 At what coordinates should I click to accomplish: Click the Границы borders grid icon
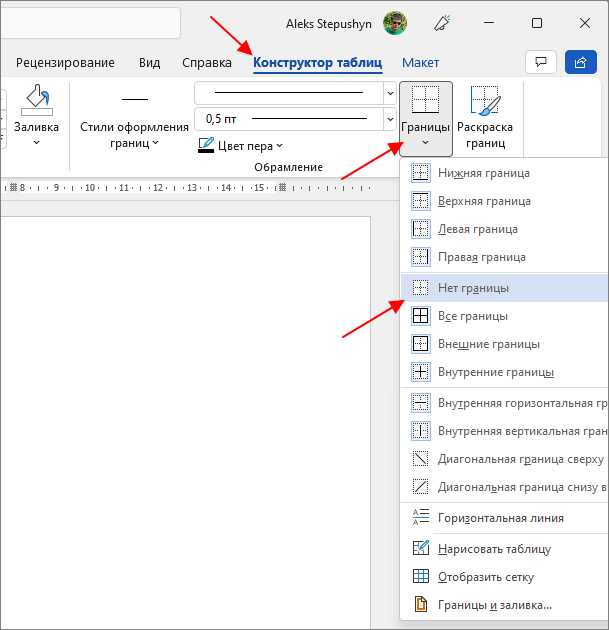point(425,99)
